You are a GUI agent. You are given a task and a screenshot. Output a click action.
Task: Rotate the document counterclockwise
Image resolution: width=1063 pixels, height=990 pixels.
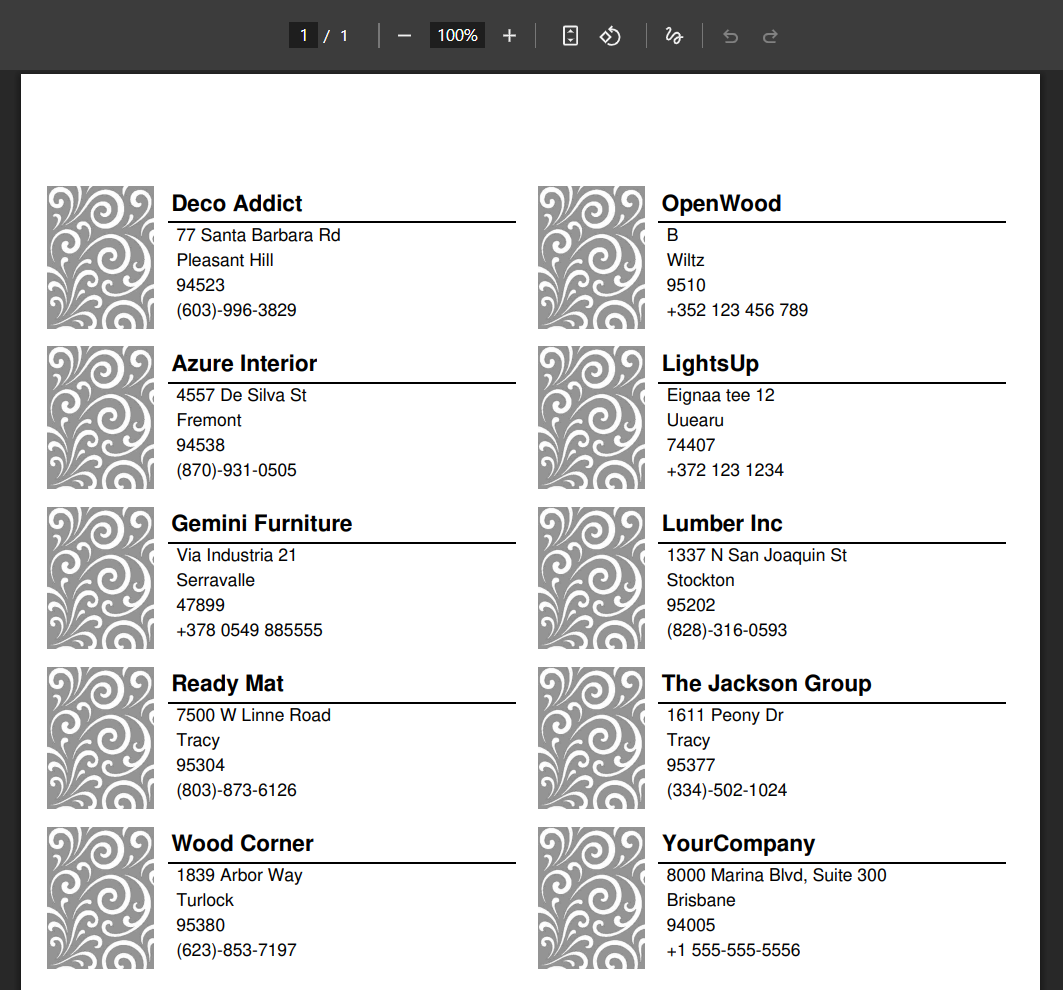(610, 36)
